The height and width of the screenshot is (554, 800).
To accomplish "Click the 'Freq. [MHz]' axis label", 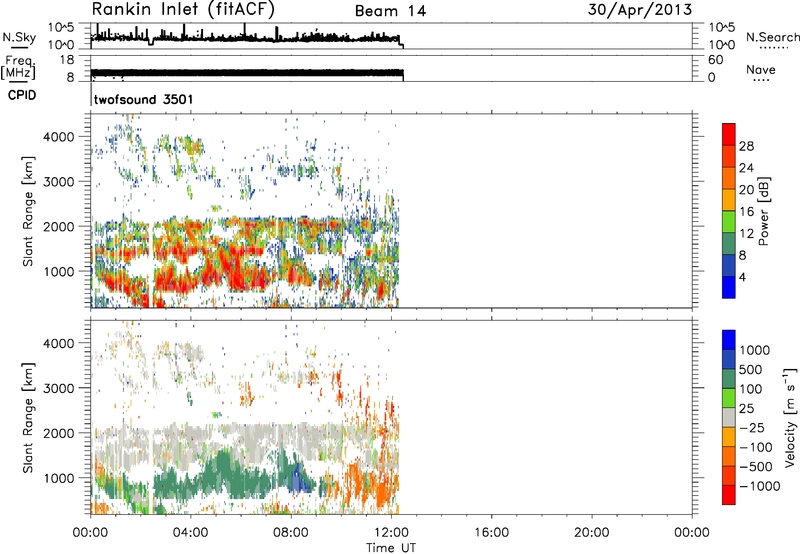I will point(18,68).
